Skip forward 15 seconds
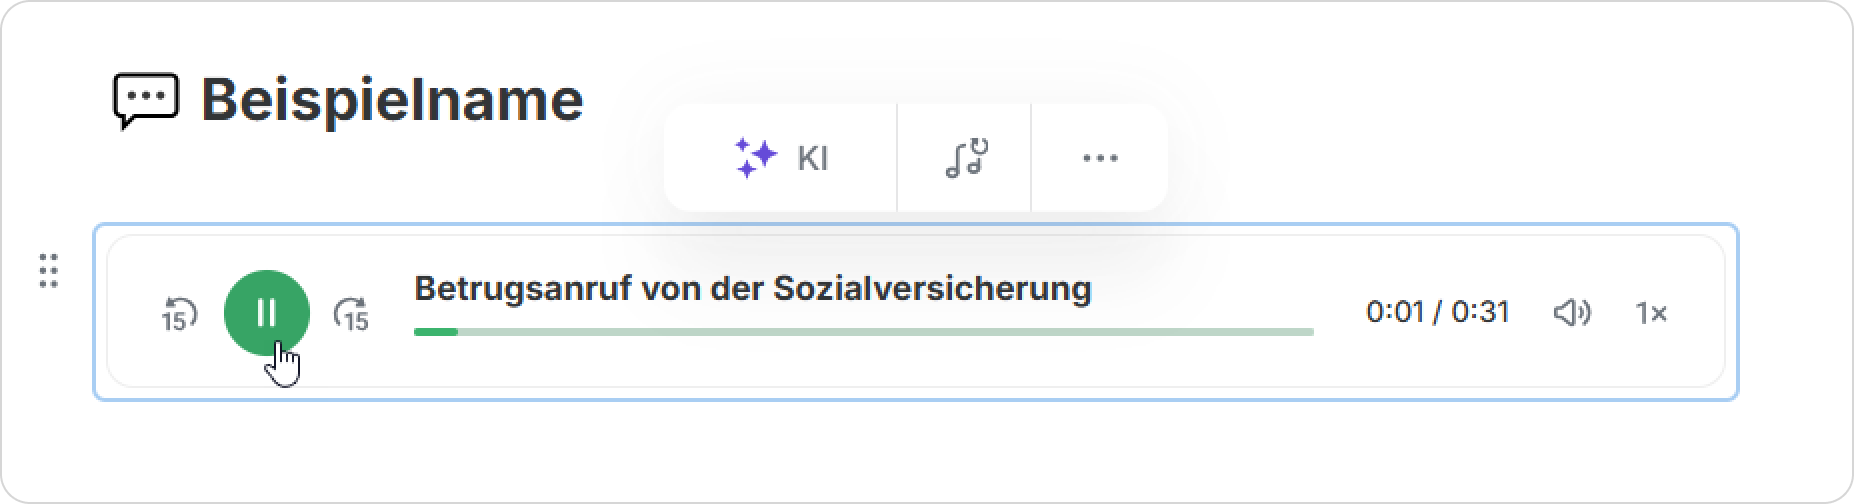Screen dimensions: 1854x504 (351, 314)
